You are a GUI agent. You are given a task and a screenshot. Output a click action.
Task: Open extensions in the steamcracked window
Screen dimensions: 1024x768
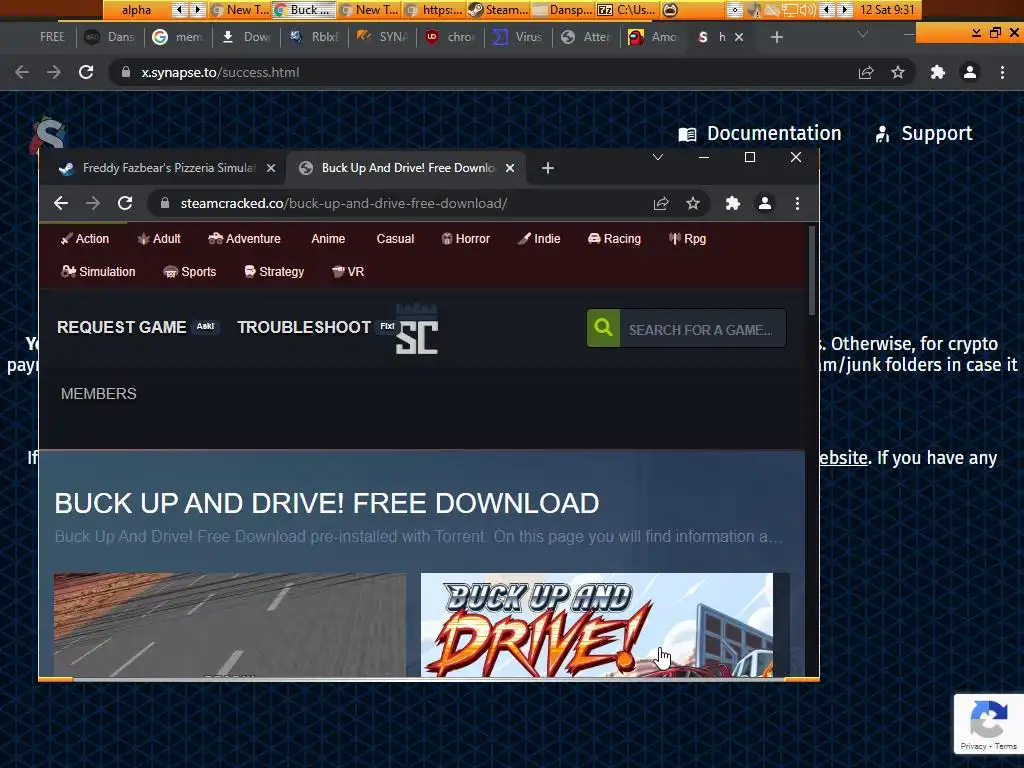coord(733,203)
